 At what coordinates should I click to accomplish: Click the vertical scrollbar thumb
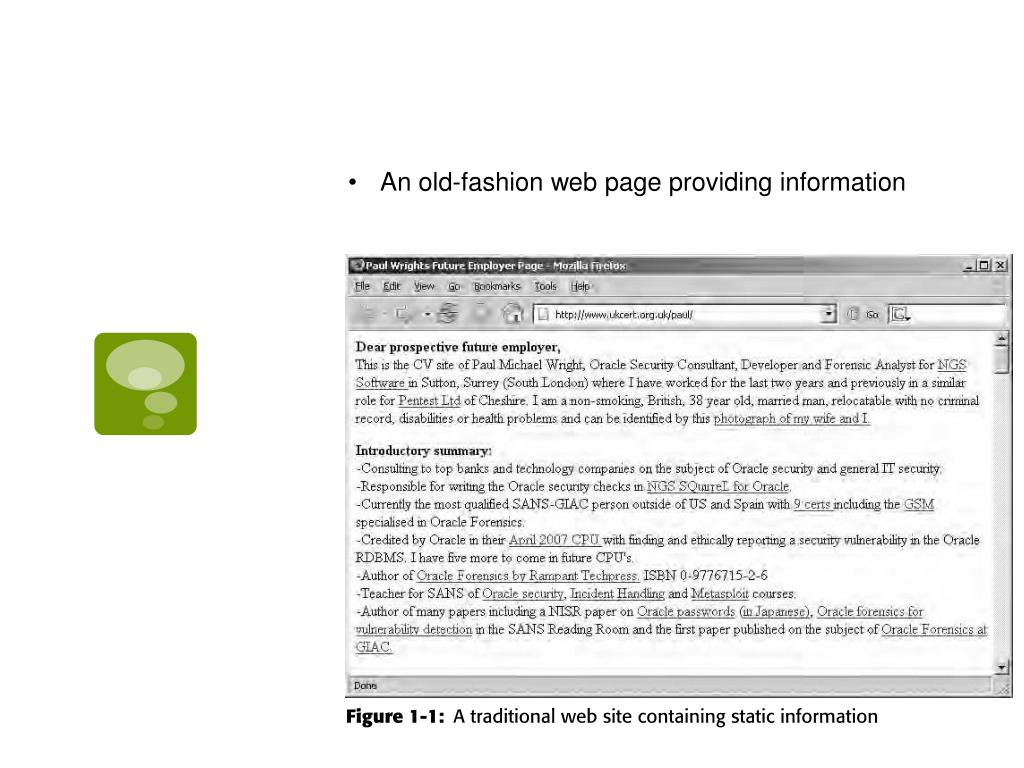(1001, 360)
